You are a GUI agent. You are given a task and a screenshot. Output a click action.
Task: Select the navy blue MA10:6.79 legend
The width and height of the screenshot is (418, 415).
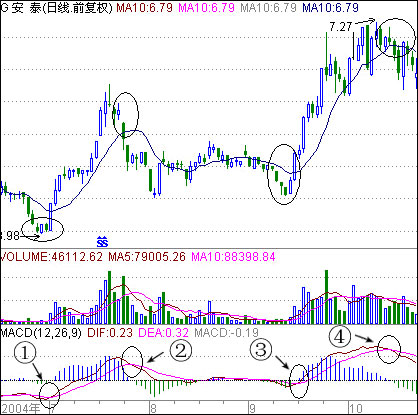[x=330, y=7]
